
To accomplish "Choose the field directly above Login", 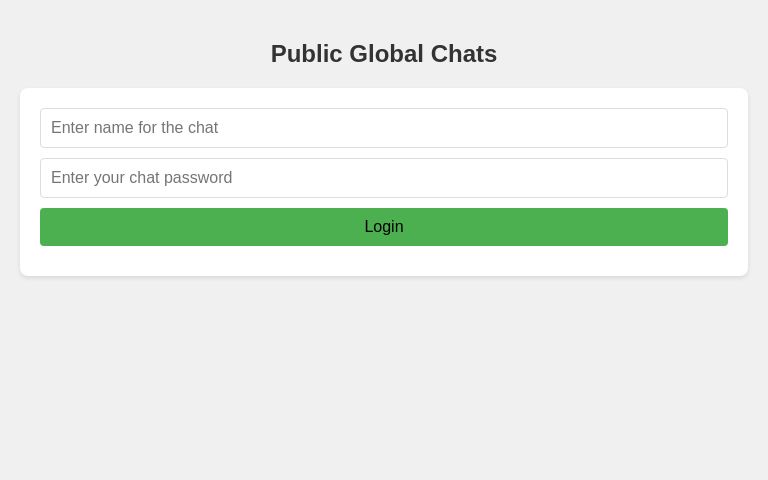I will pyautogui.click(x=384, y=178).
